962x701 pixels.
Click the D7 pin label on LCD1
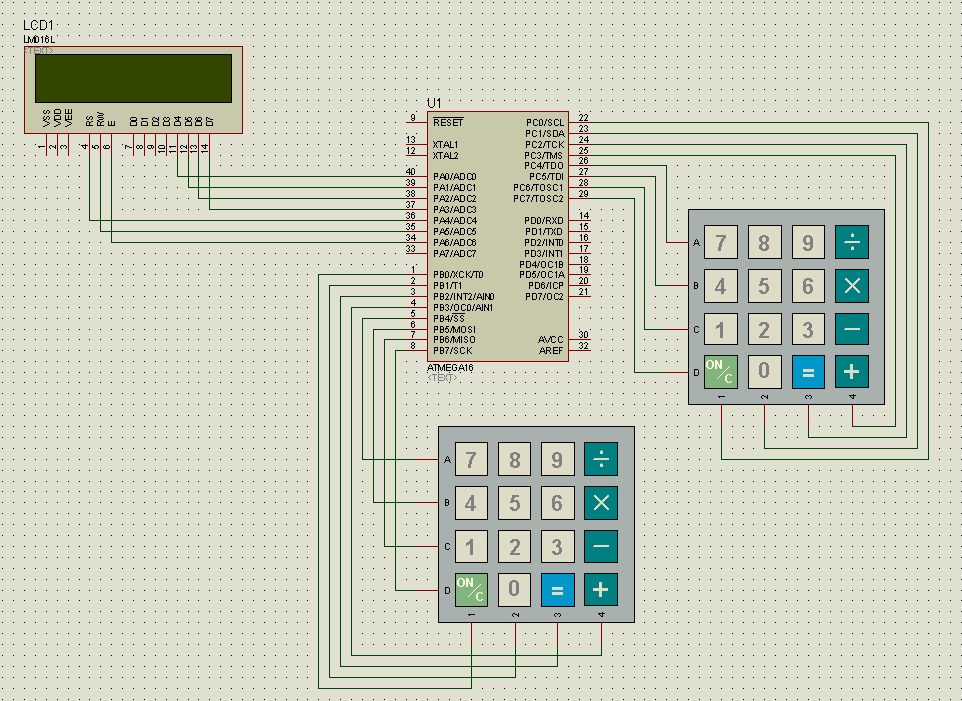(209, 121)
